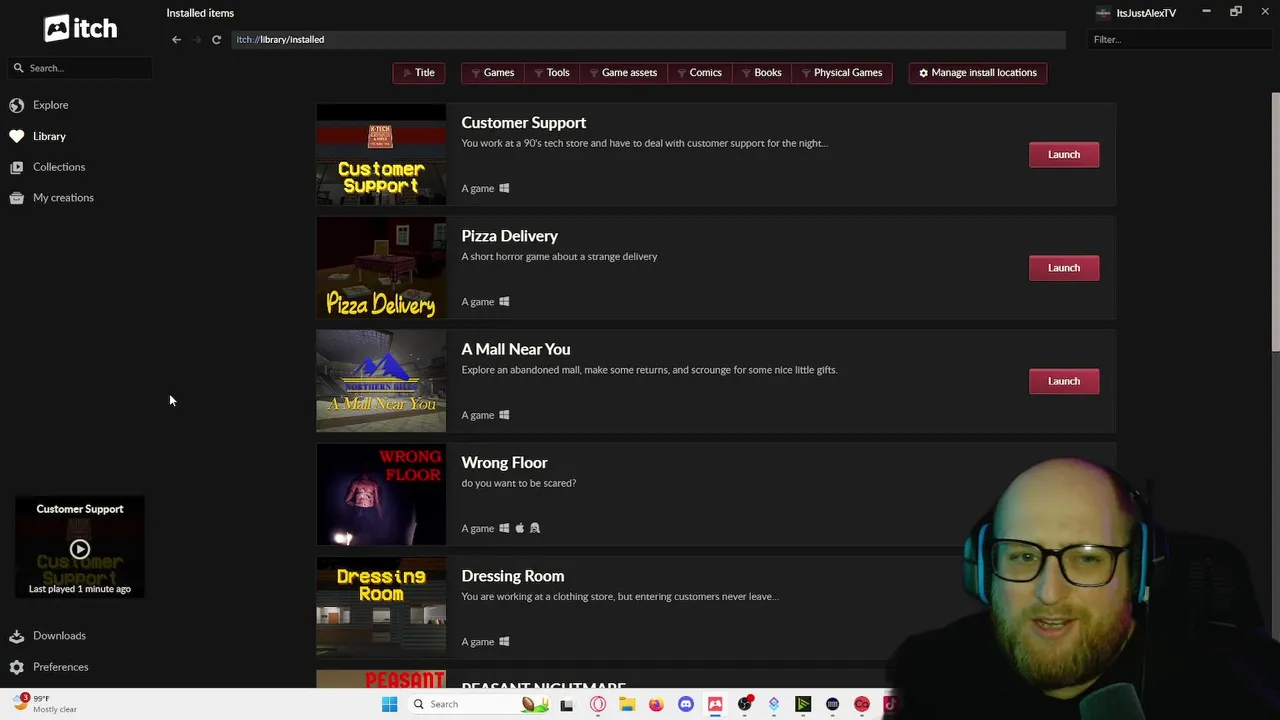
Task: Click Windows icon on Customer Support row
Action: point(504,188)
